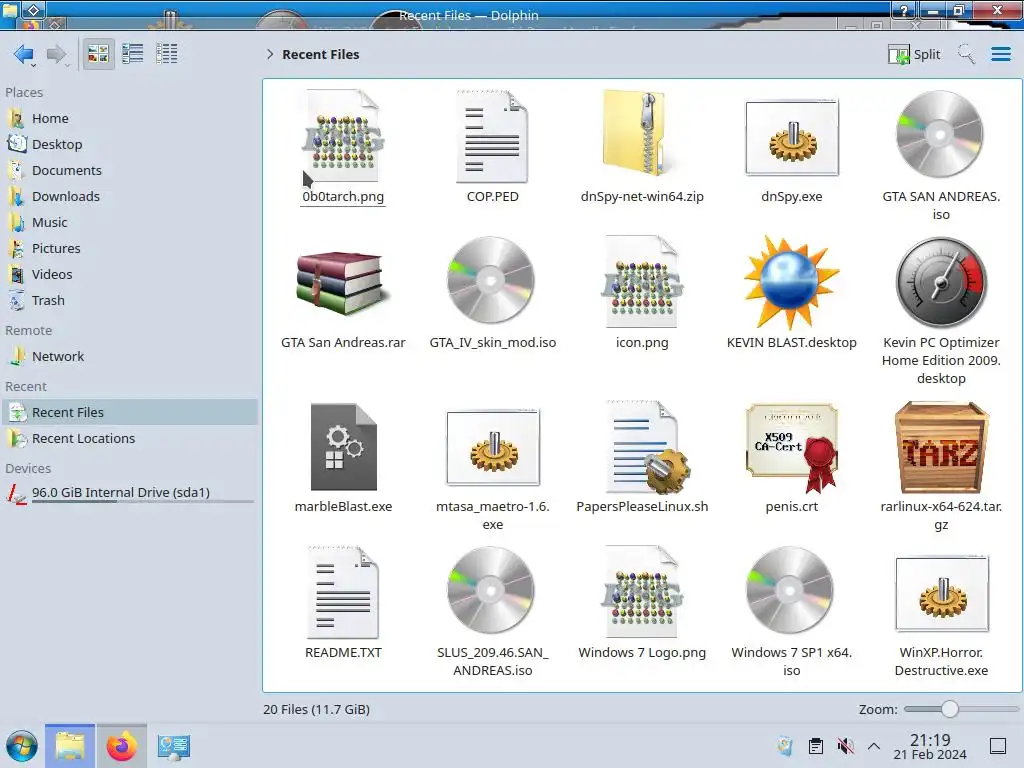Select the mtasa_maetro-1.6.exe icon
The width and height of the screenshot is (1024, 768).
tap(493, 447)
